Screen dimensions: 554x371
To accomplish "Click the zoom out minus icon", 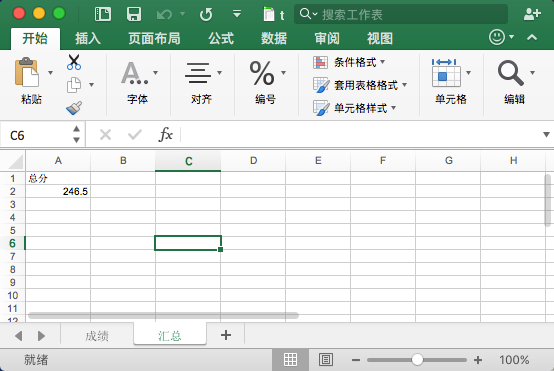I will click(356, 360).
